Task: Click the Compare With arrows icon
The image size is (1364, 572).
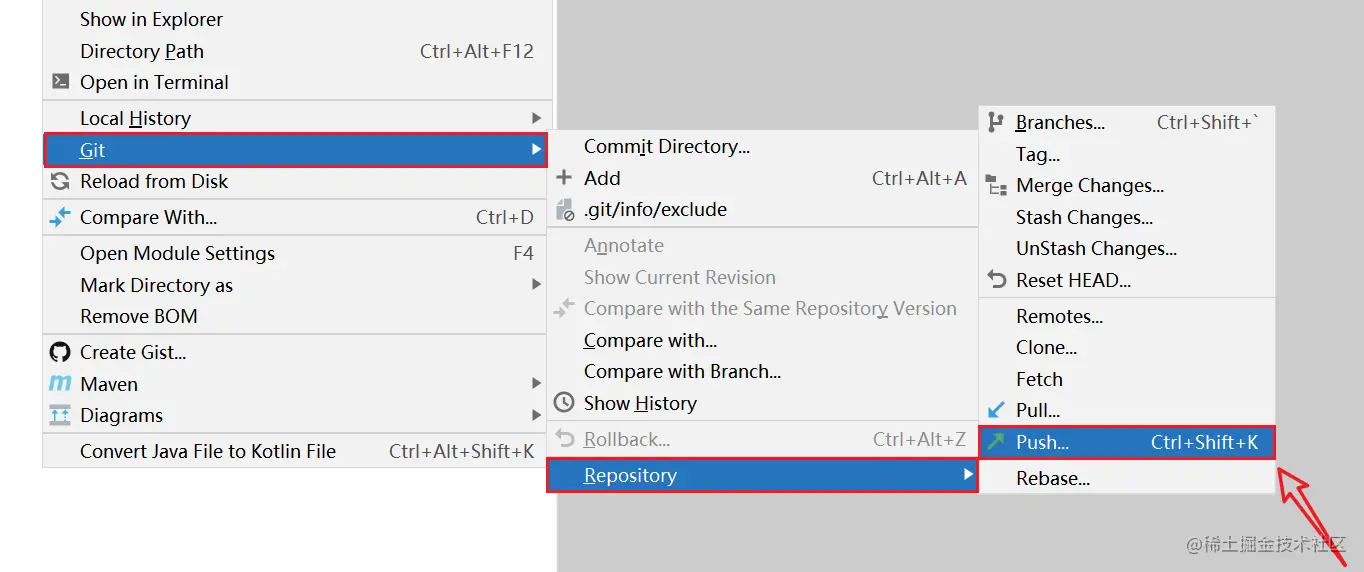Action: [61, 217]
